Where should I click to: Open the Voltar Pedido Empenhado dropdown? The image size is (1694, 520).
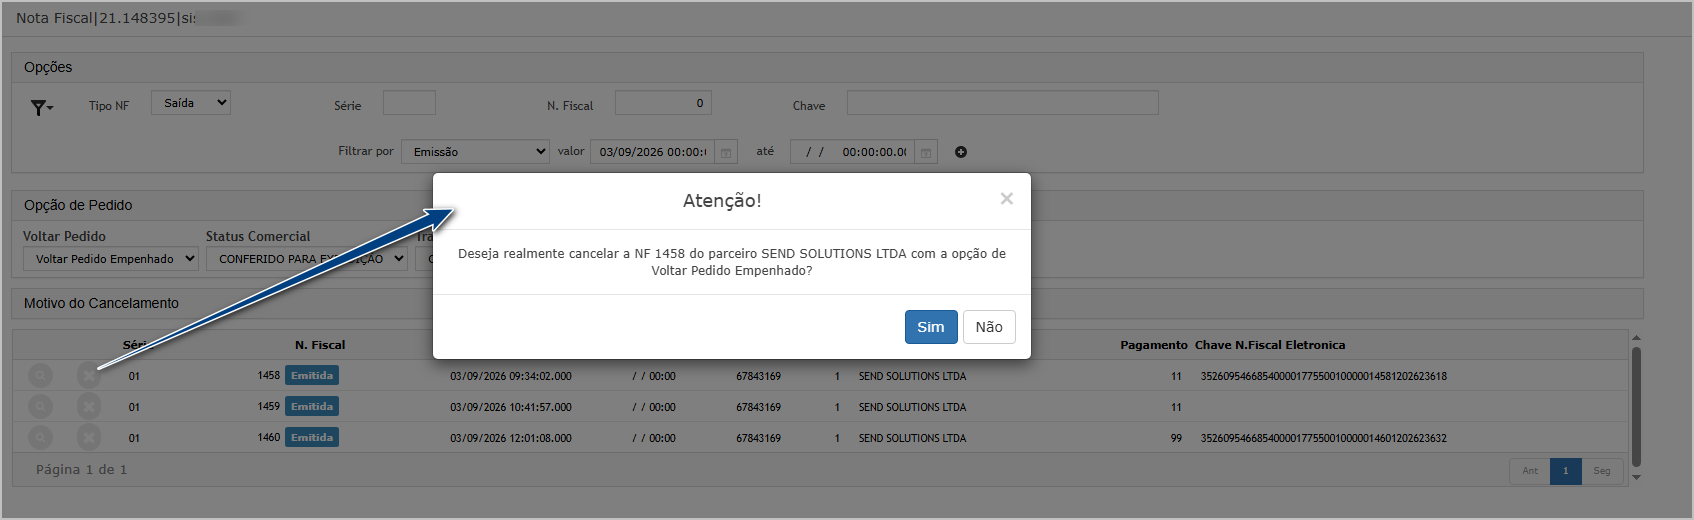[111, 259]
